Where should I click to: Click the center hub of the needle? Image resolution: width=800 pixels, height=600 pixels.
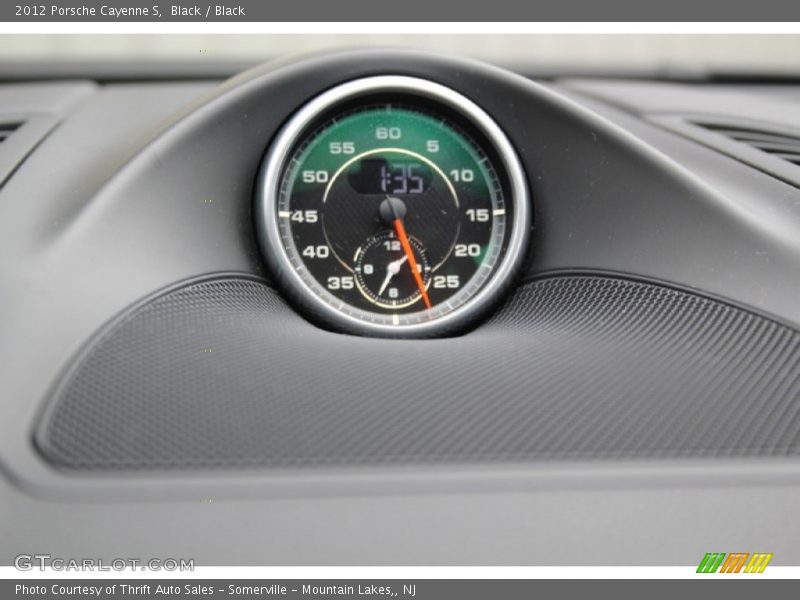point(392,209)
